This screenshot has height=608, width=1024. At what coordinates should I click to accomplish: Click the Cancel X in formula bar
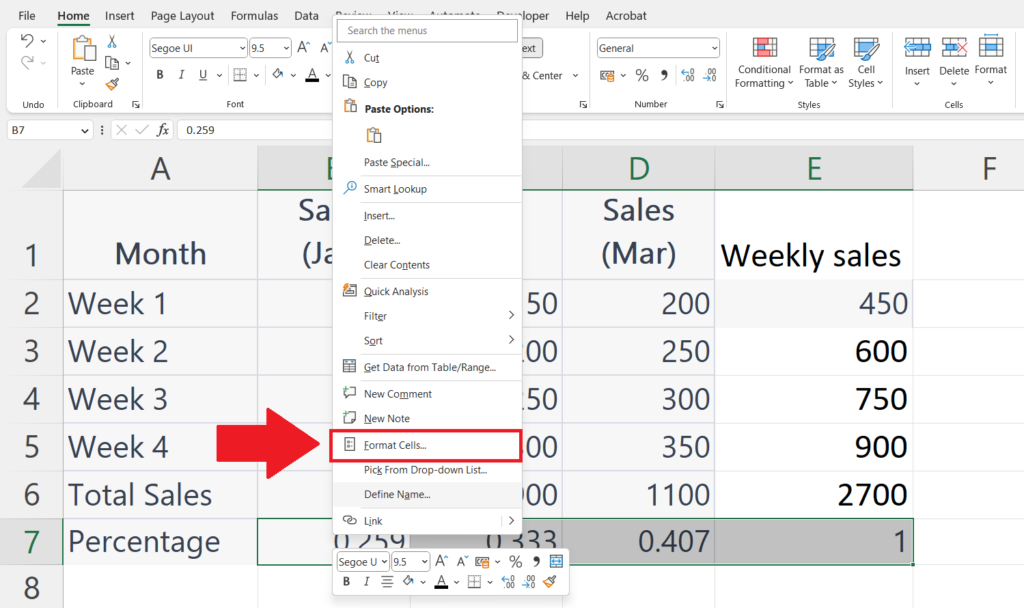[121, 130]
